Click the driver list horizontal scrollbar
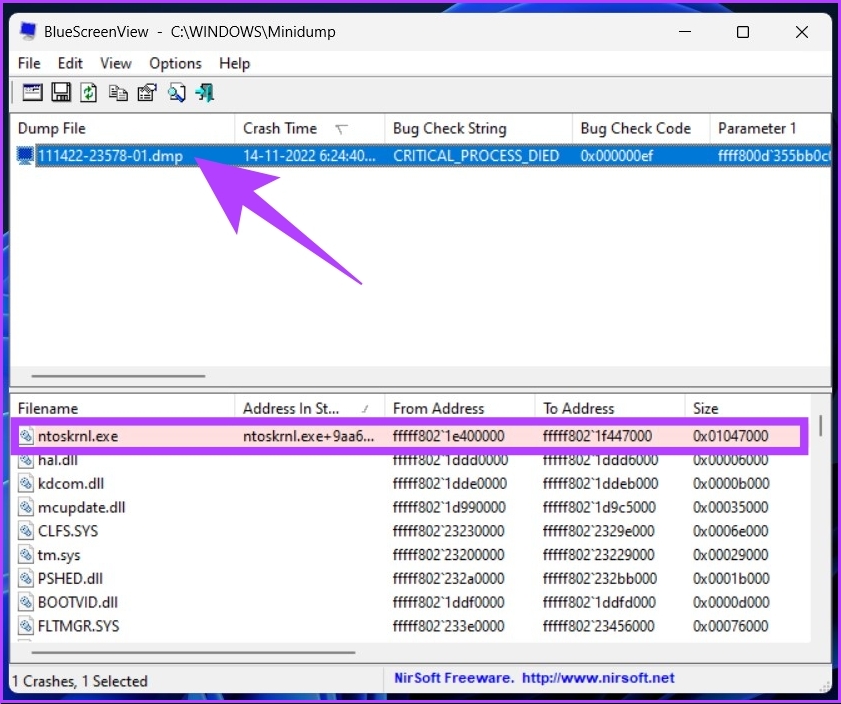 193,653
